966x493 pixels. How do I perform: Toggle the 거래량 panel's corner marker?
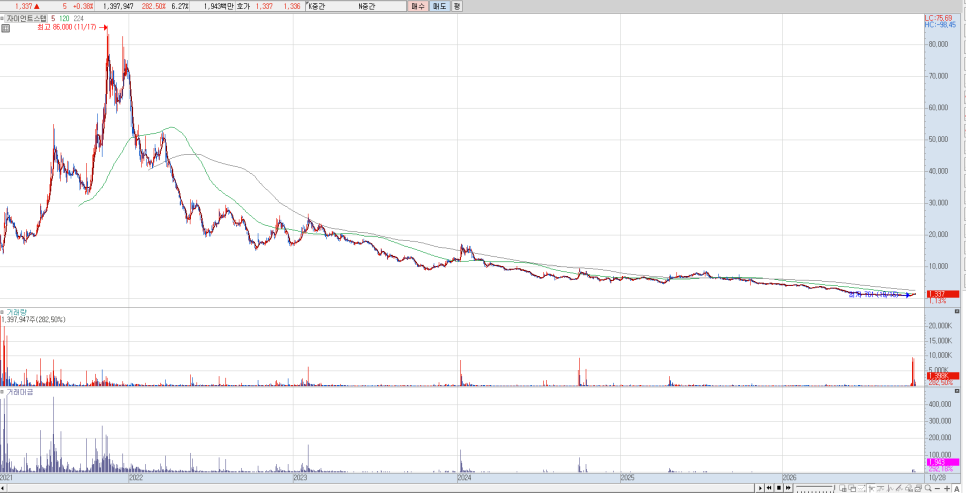click(2, 312)
